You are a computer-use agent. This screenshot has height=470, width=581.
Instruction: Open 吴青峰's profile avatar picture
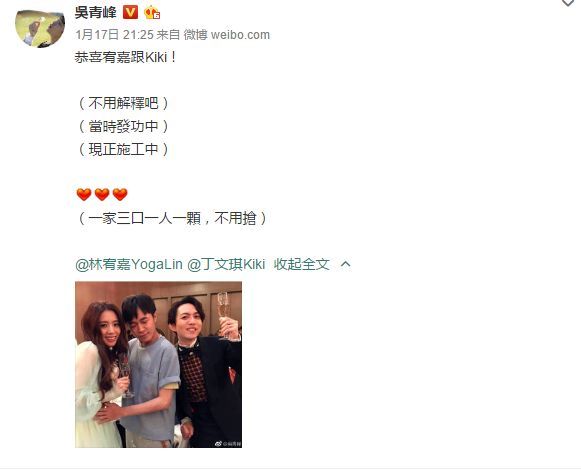pyautogui.click(x=40, y=29)
